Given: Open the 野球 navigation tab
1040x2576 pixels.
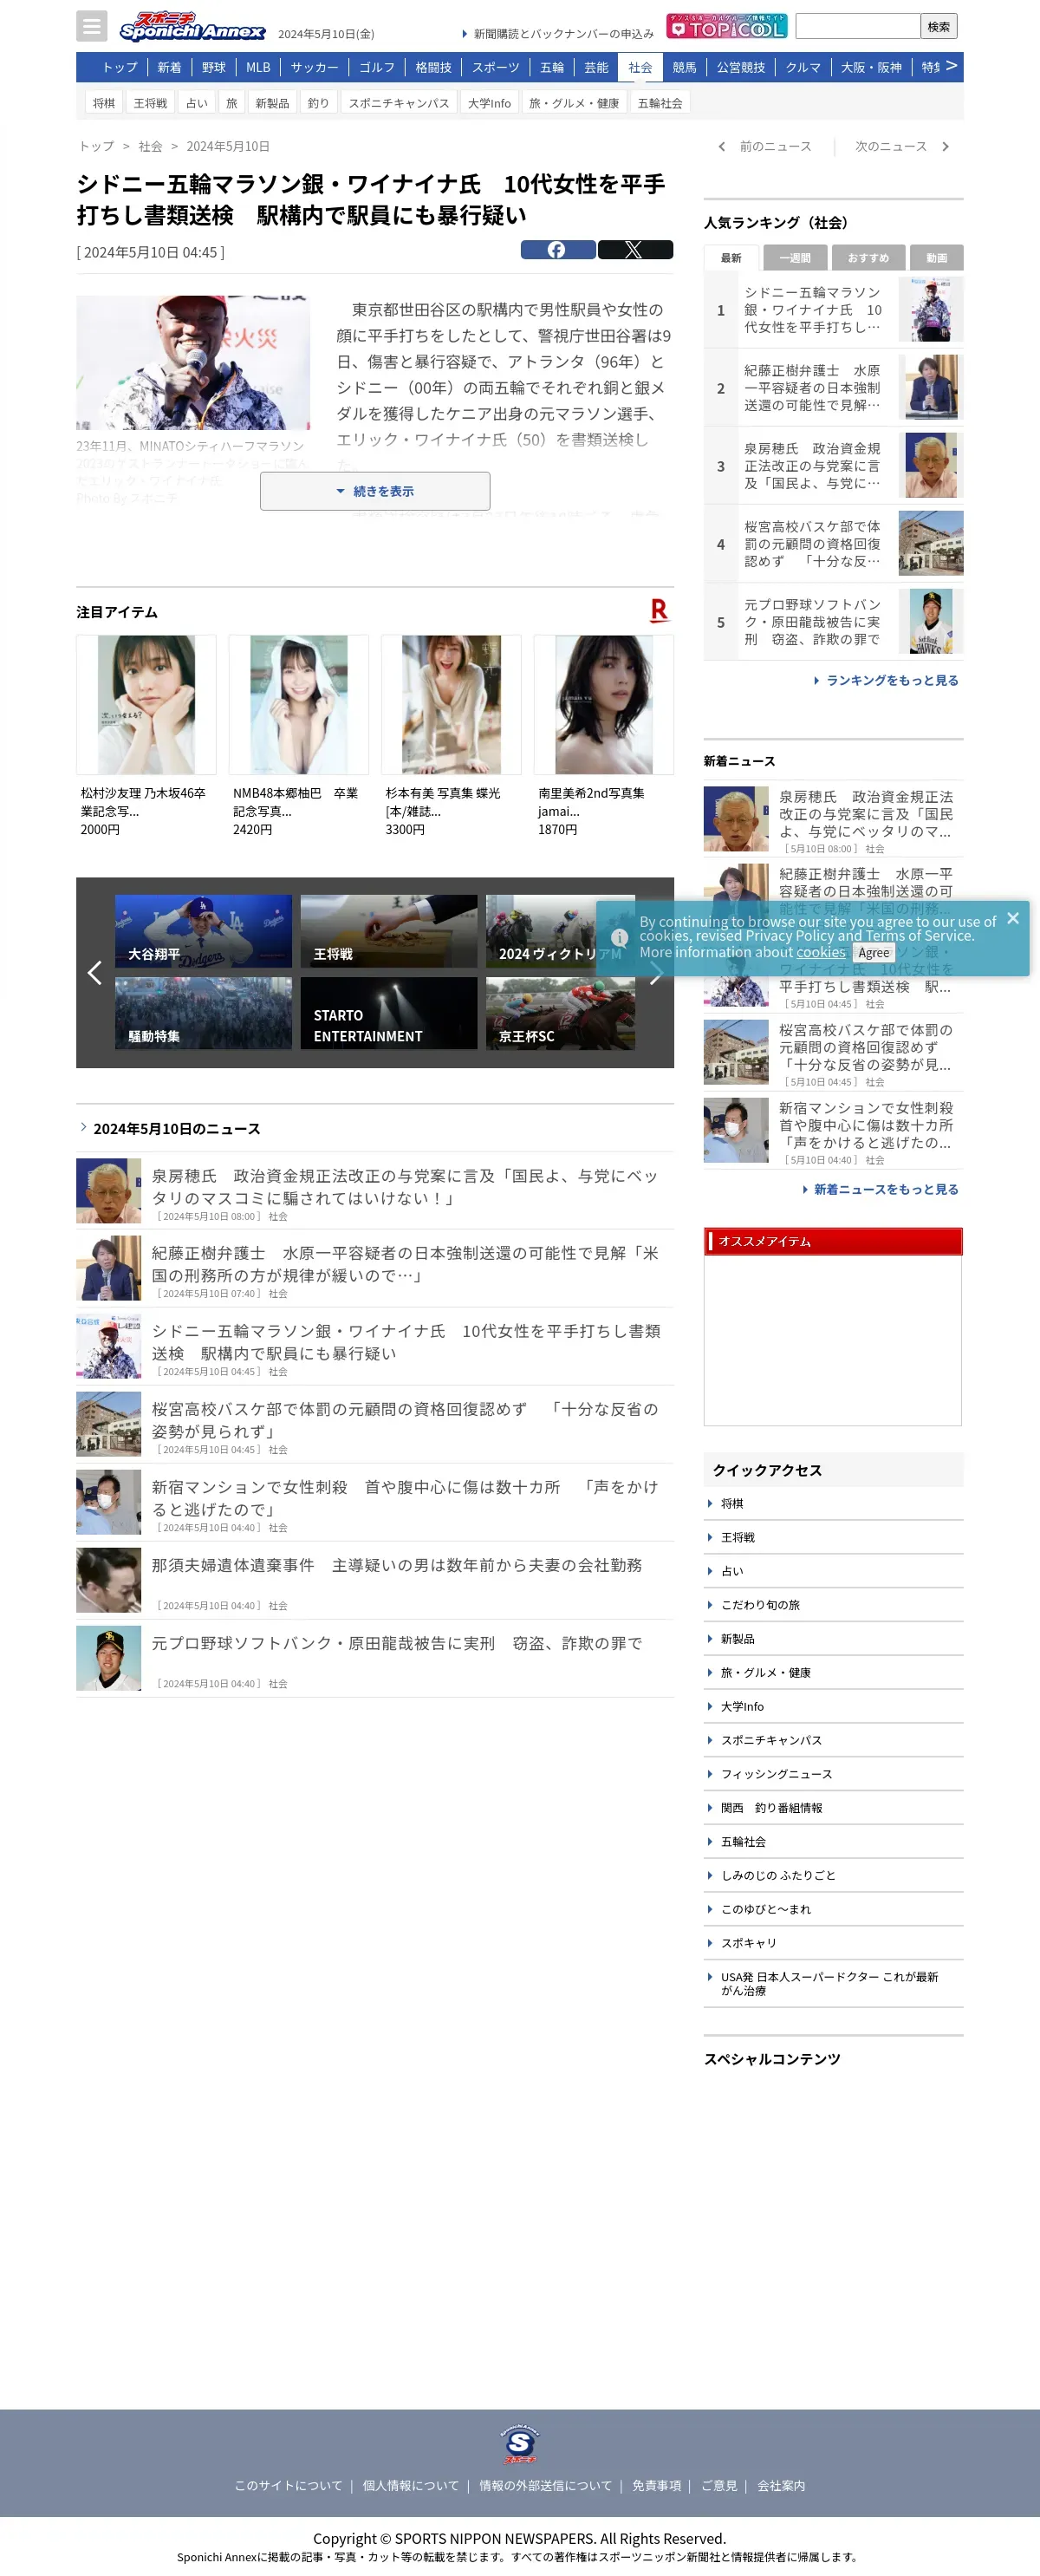Looking at the screenshot, I should (x=214, y=67).
